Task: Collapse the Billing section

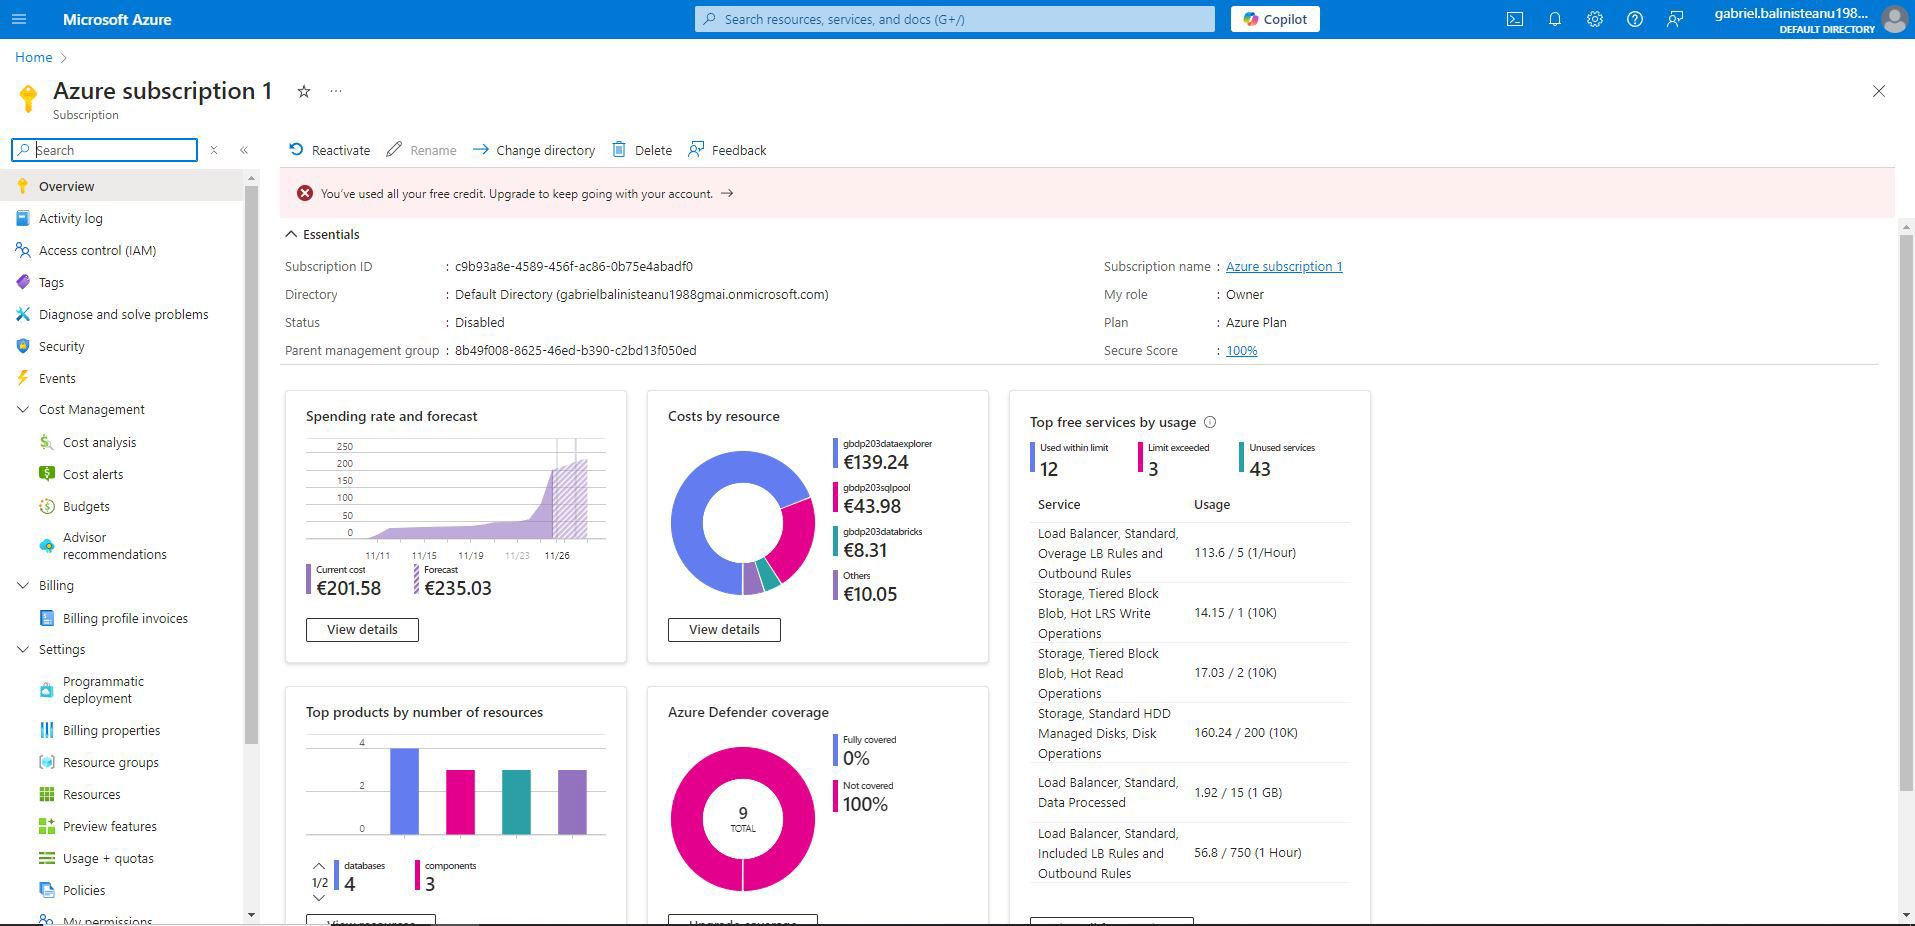Action: point(23,585)
